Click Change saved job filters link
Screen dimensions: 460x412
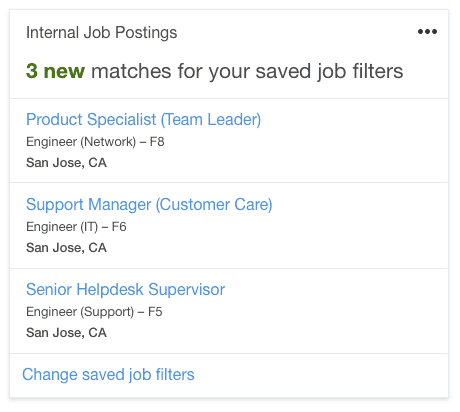108,375
